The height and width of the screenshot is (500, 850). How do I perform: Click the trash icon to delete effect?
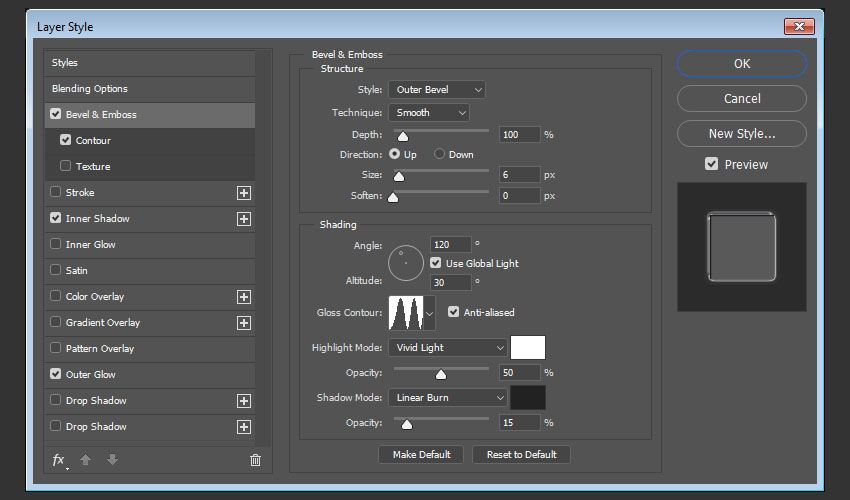click(x=255, y=460)
